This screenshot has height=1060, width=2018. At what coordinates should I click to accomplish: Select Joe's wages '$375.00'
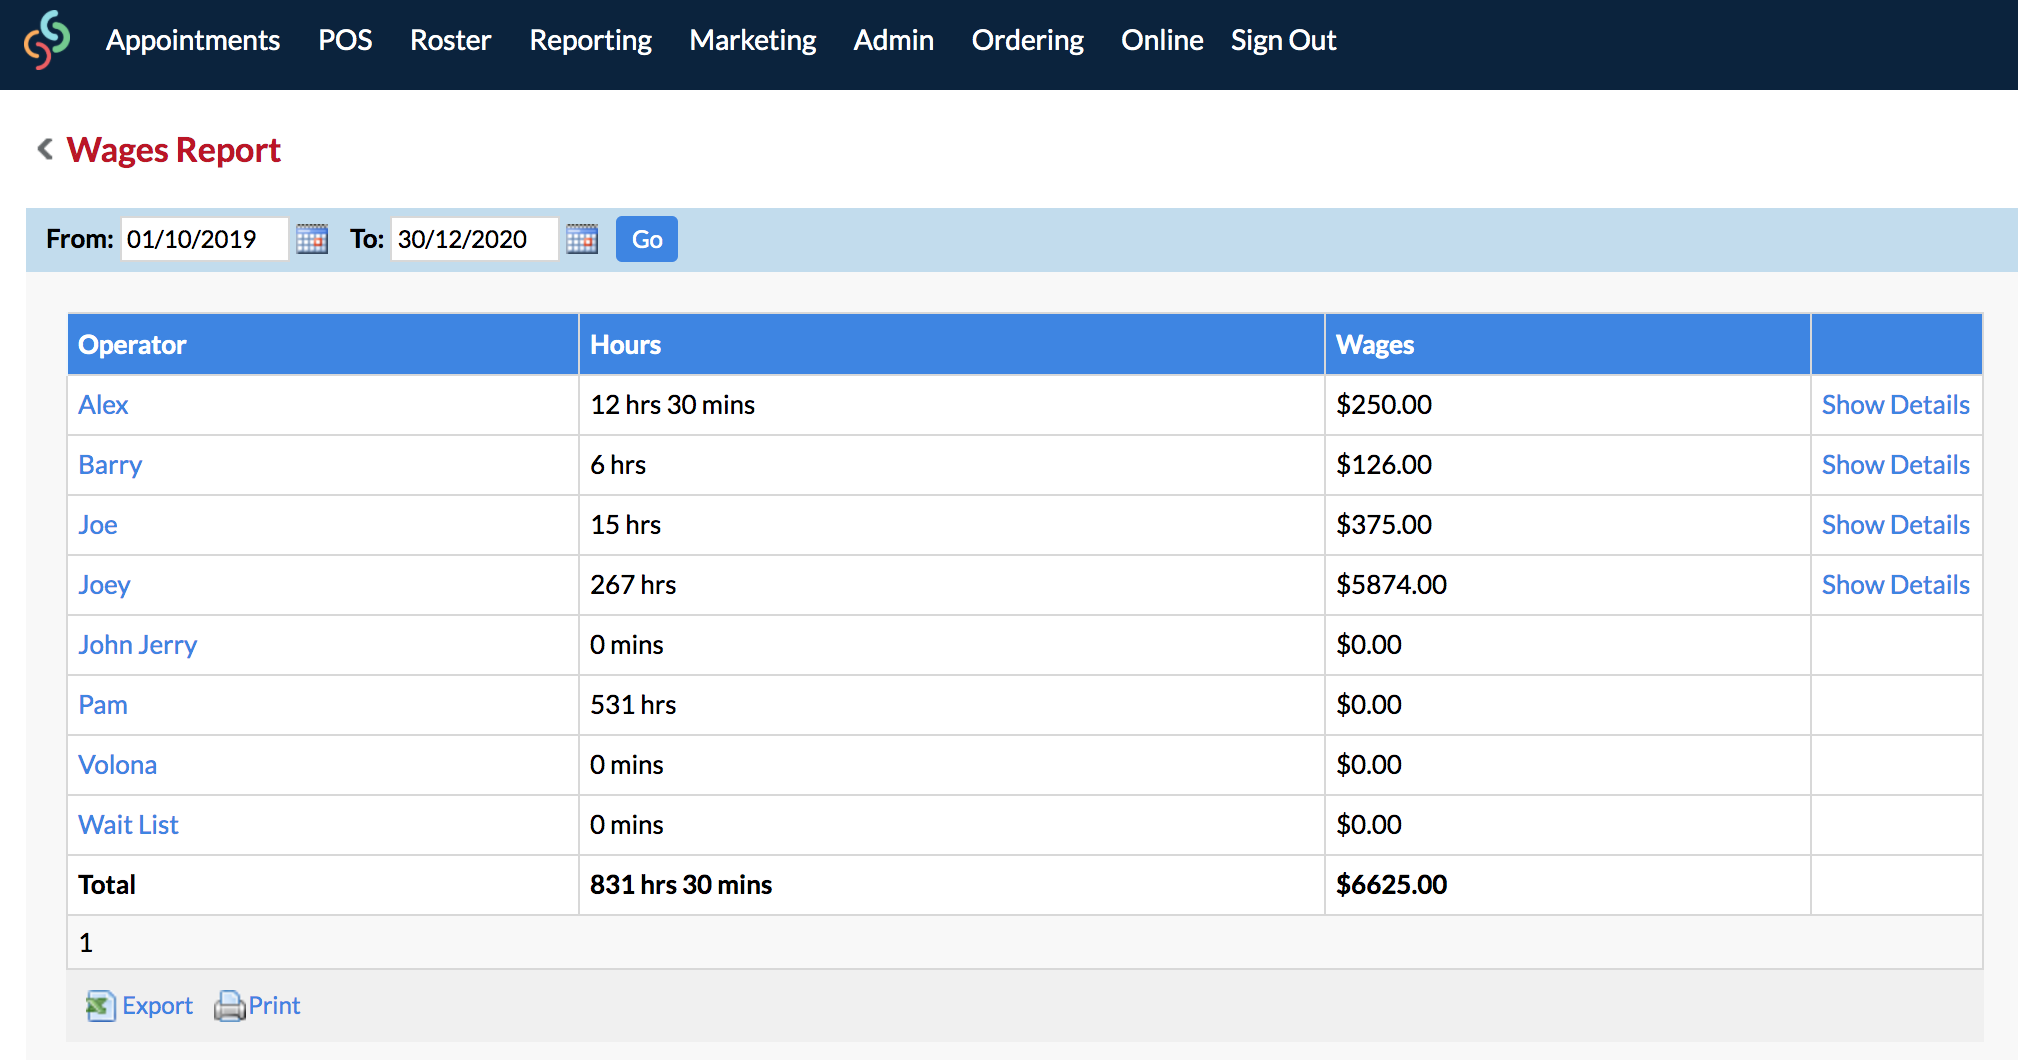1384,525
